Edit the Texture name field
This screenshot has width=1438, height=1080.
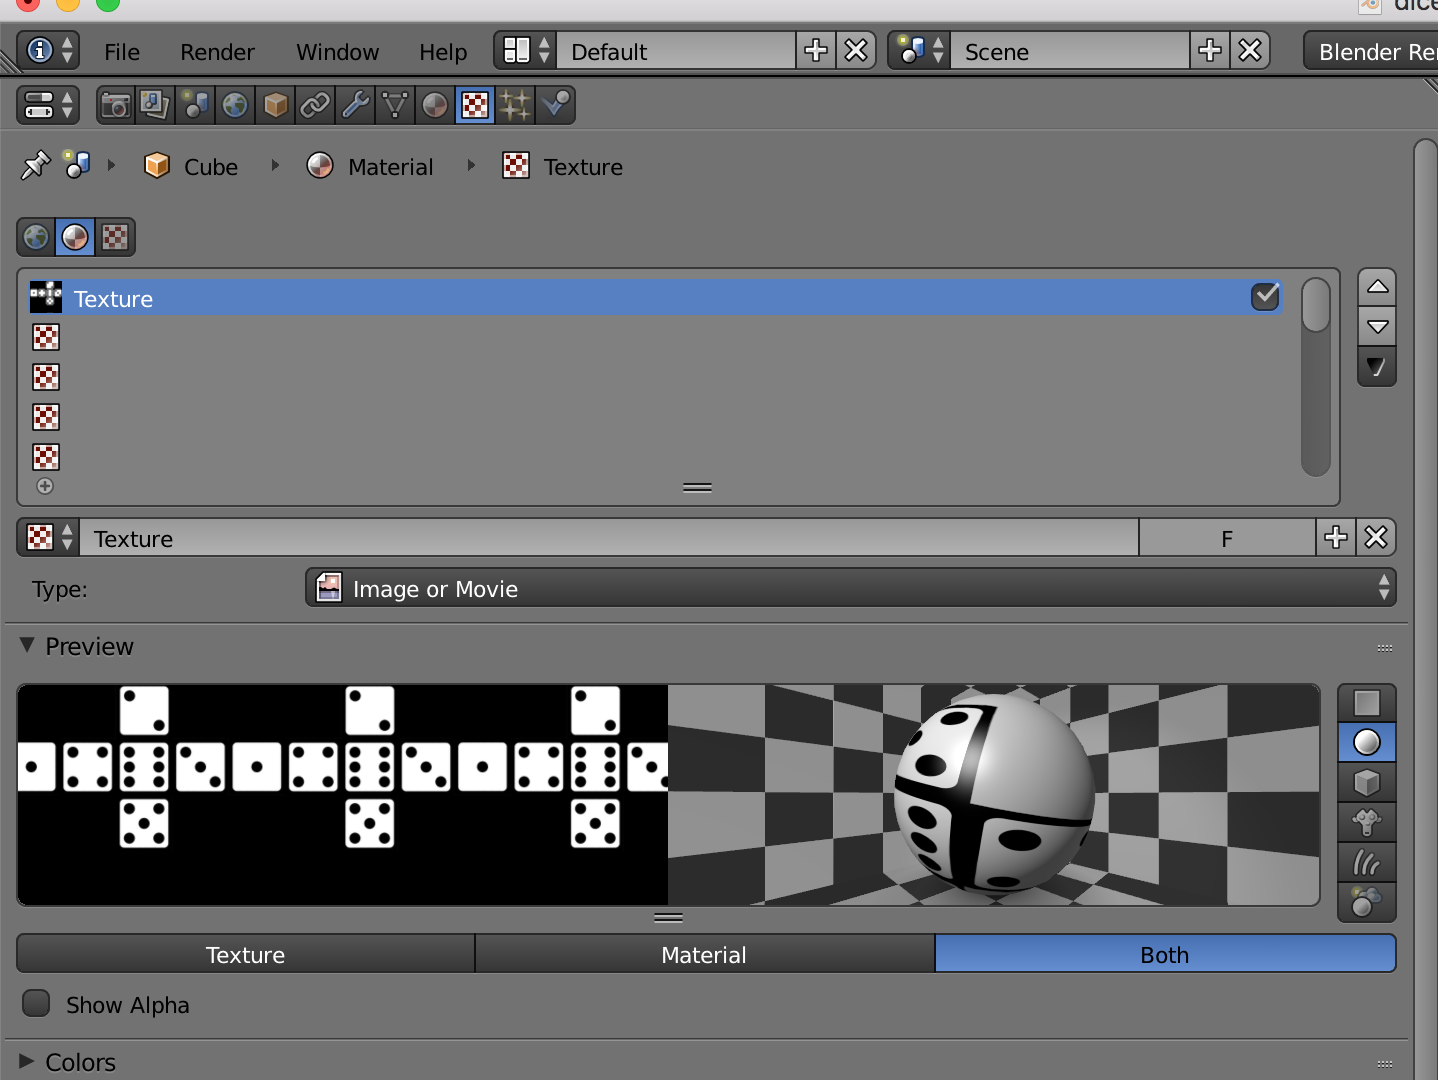pyautogui.click(x=609, y=538)
